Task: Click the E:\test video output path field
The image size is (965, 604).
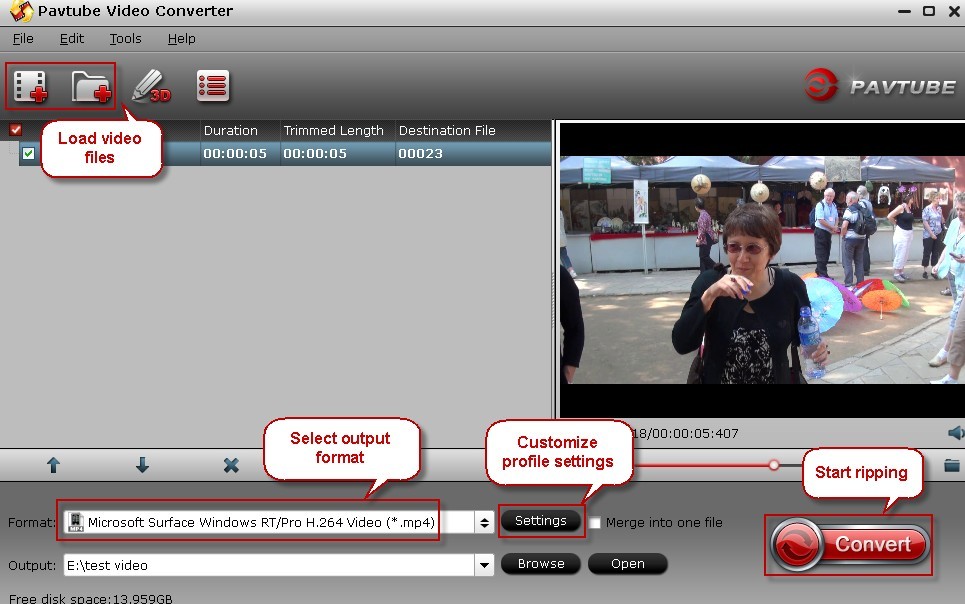Action: coord(270,565)
